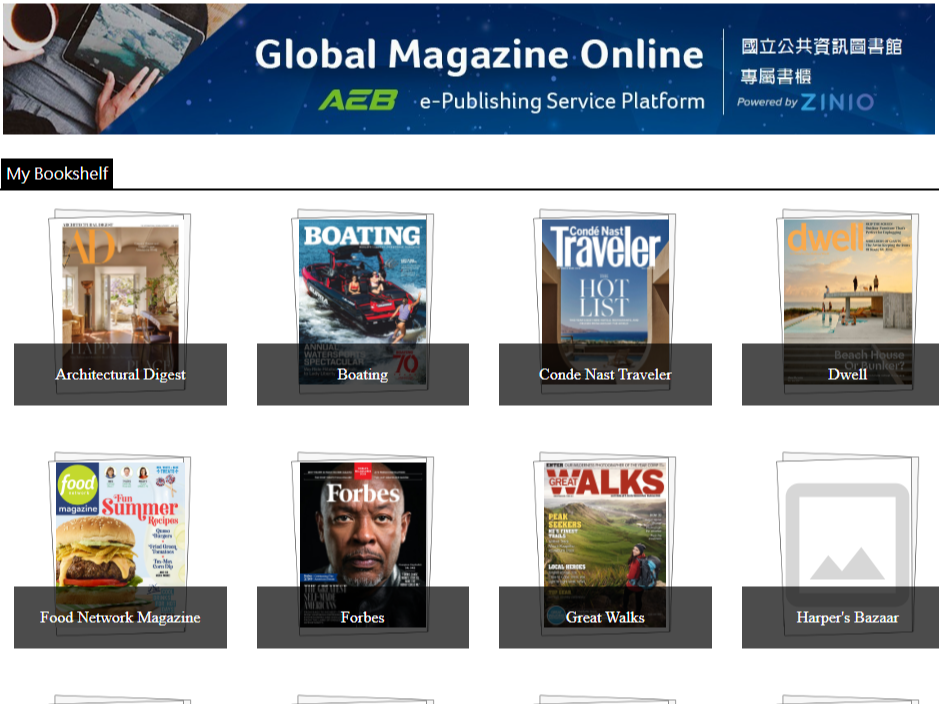
Task: Click the Forbes title label
Action: [x=362, y=618]
